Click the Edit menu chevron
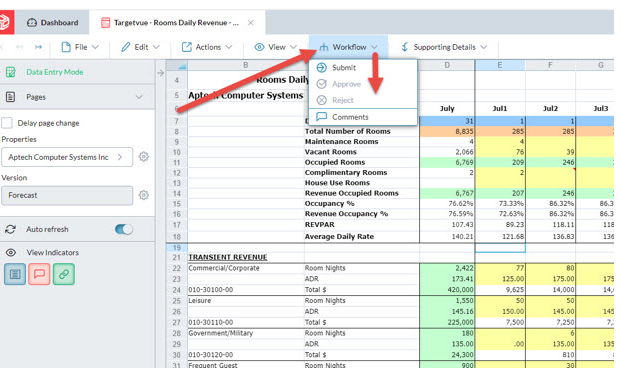620x388 pixels. 156,47
